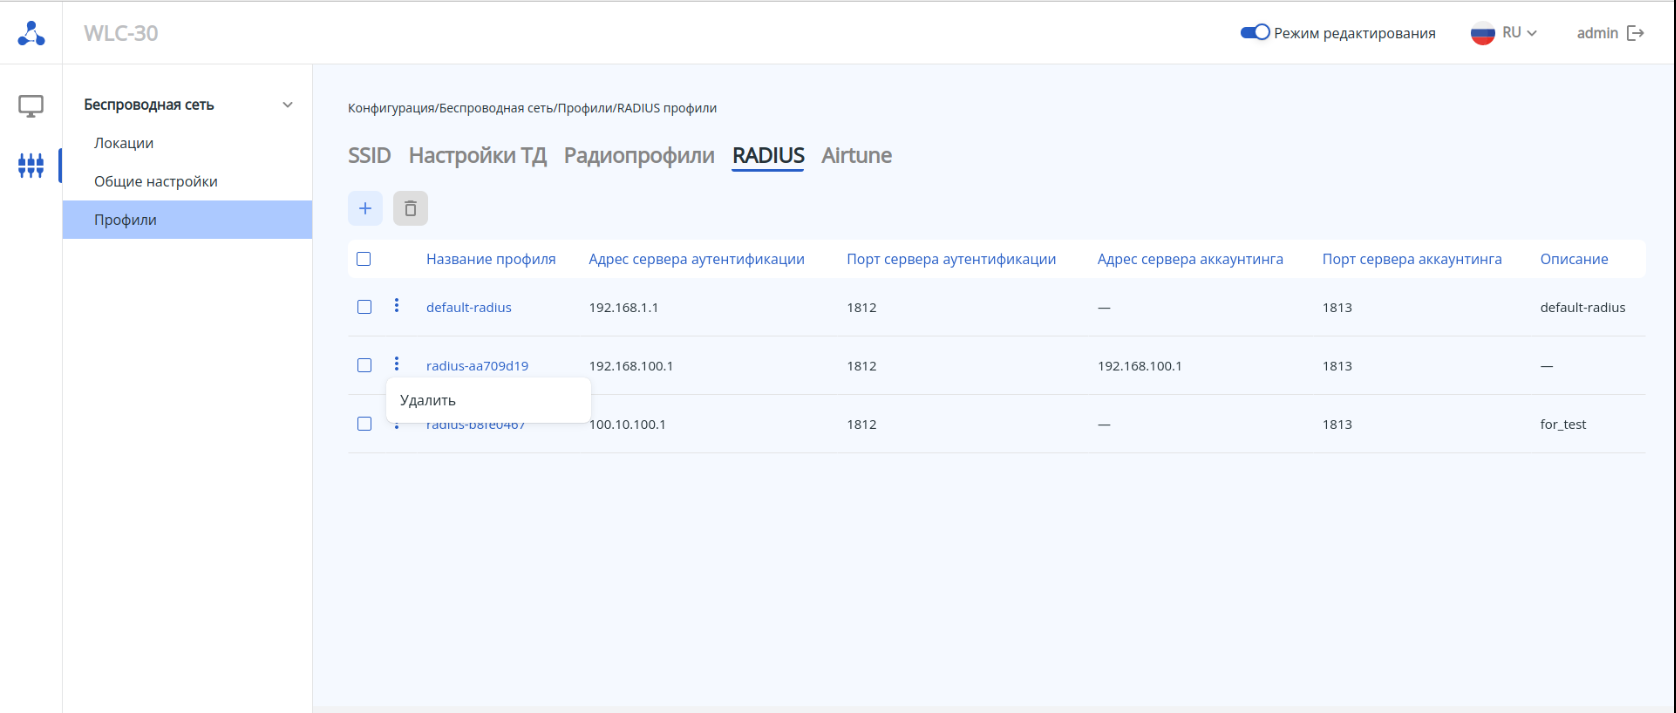
Task: Open the configuration sliders icon in sidebar
Action: click(31, 165)
